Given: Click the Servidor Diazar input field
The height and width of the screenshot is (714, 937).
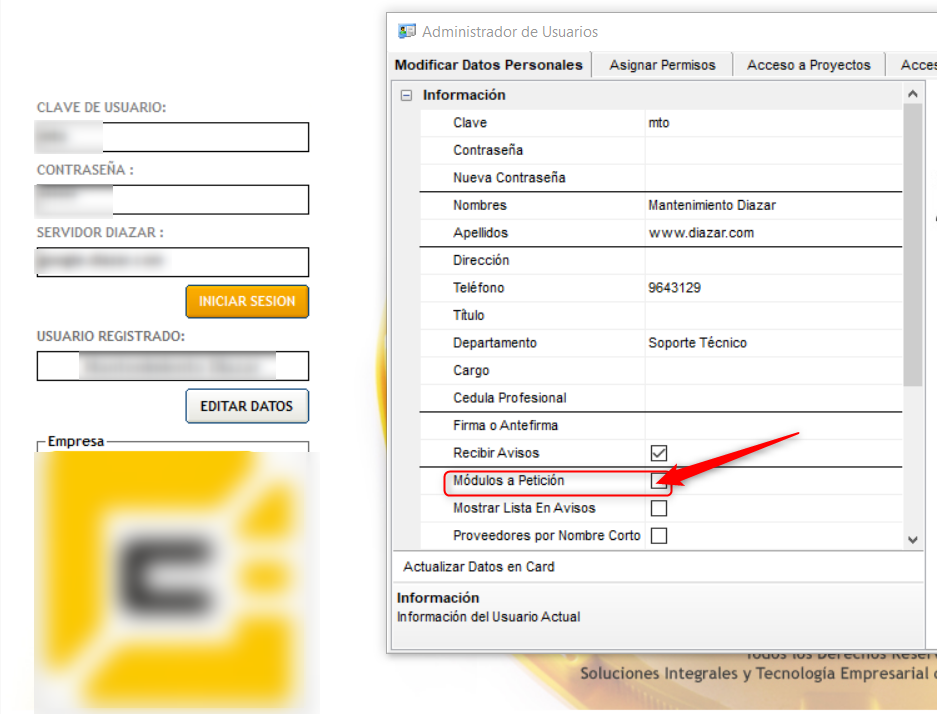Looking at the screenshot, I should click(172, 262).
